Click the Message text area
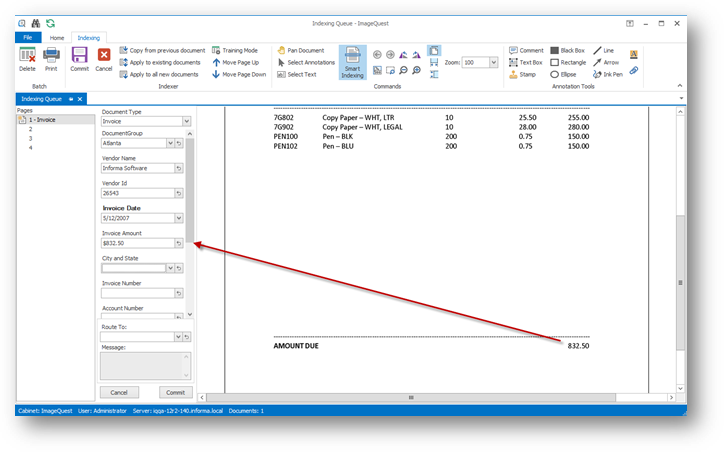This screenshot has height=452, width=724. [x=145, y=366]
